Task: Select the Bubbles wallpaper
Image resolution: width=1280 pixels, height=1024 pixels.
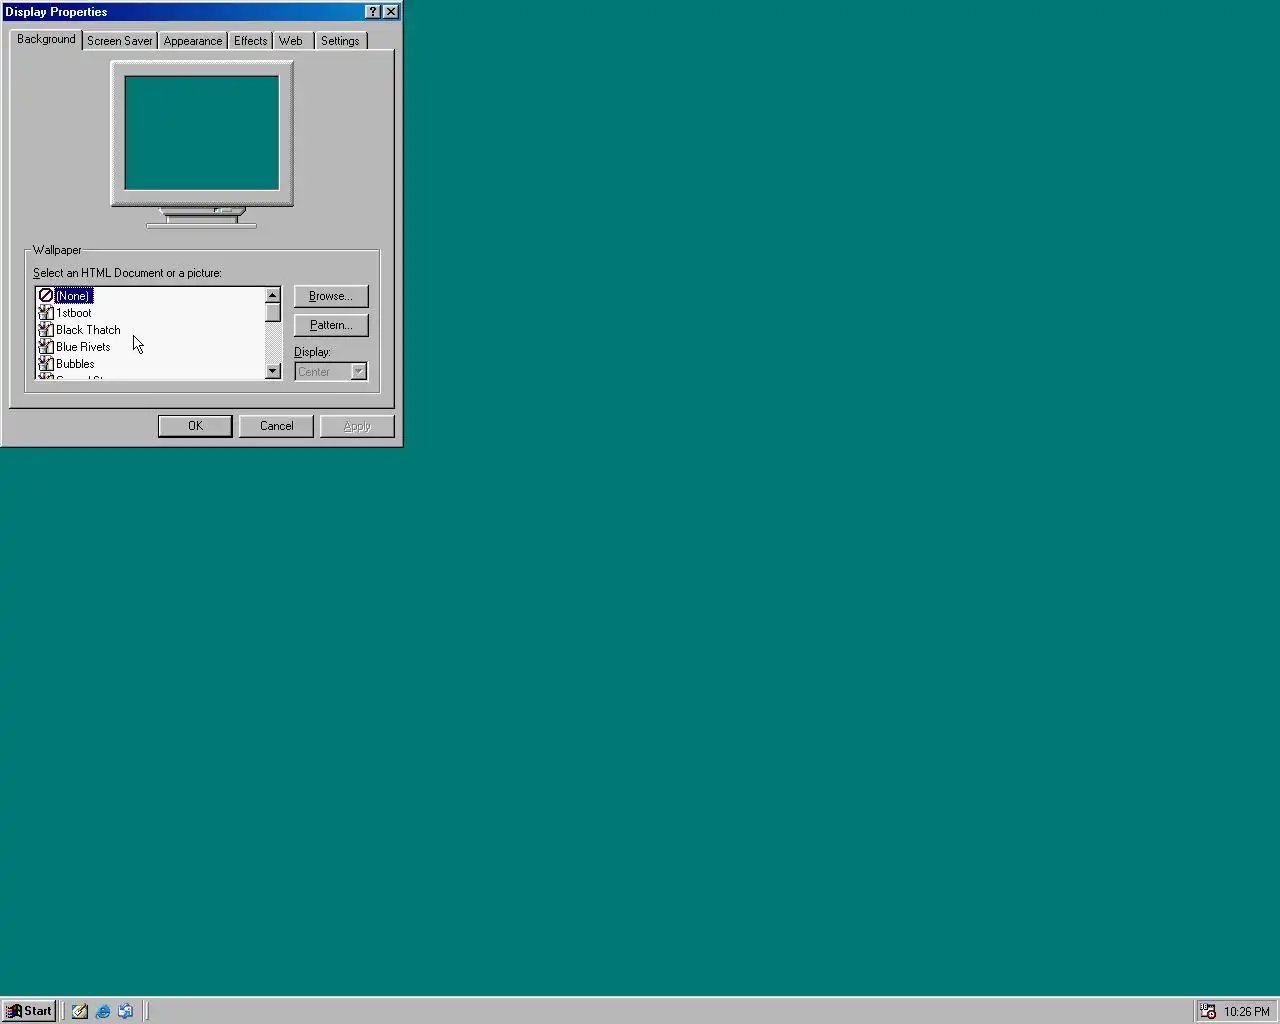Action: tap(75, 364)
